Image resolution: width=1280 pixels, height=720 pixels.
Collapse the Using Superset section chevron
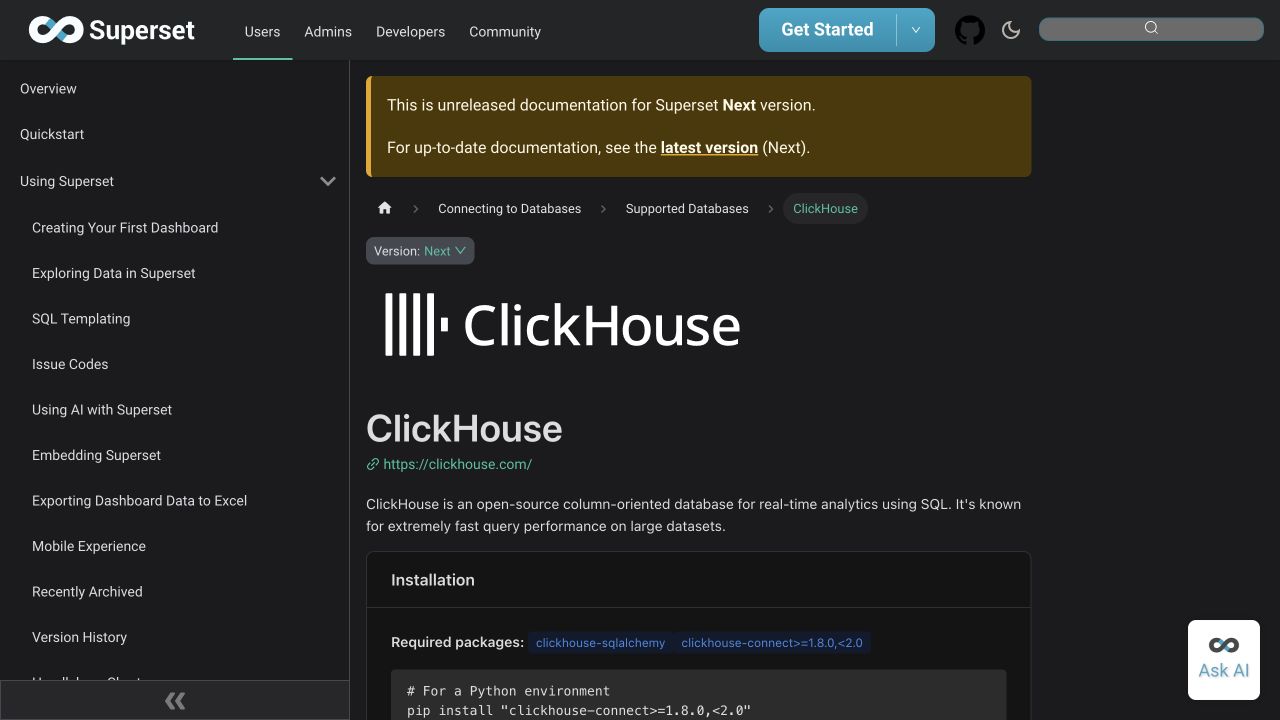click(x=327, y=181)
